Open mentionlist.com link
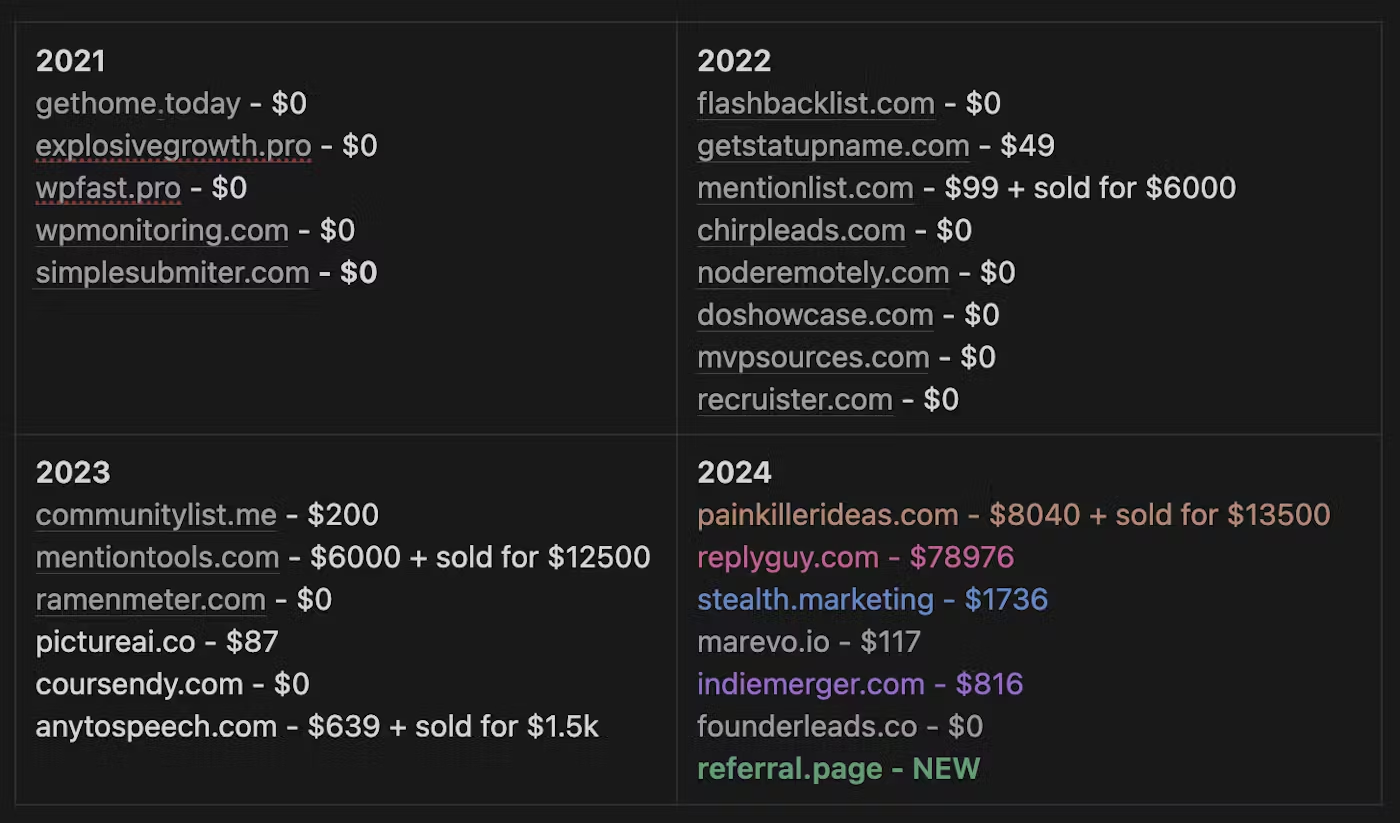 tap(805, 188)
